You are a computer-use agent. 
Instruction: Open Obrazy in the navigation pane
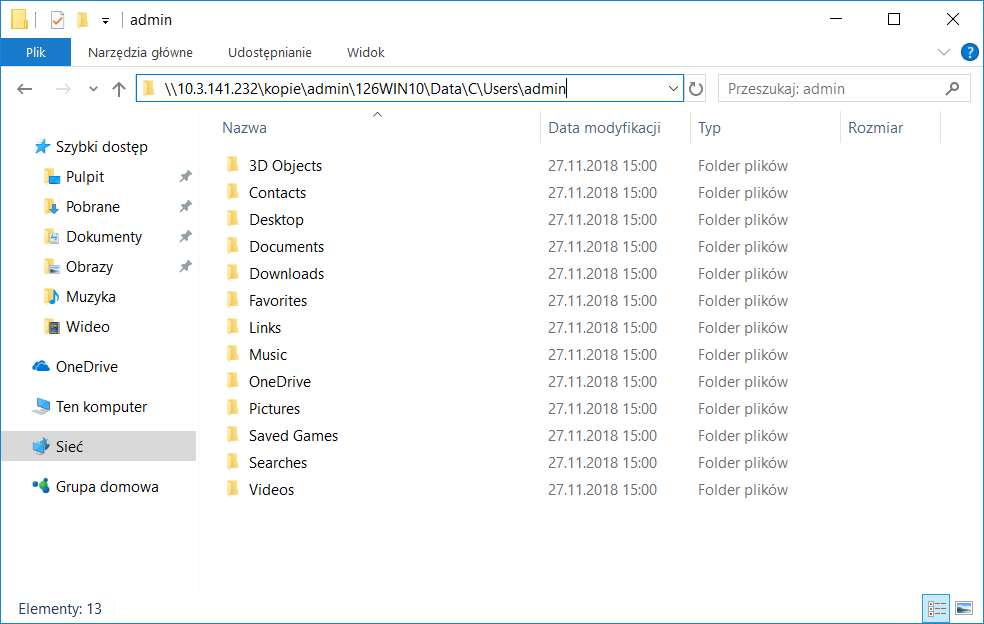pos(89,267)
